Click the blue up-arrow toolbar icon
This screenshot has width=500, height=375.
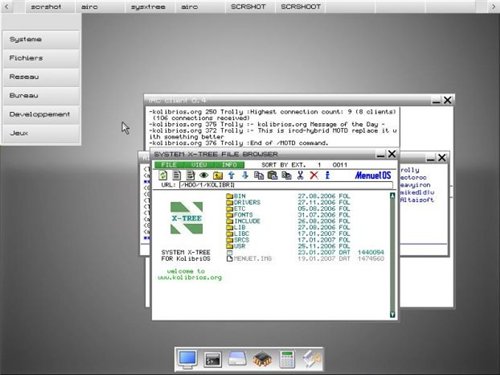pos(231,175)
